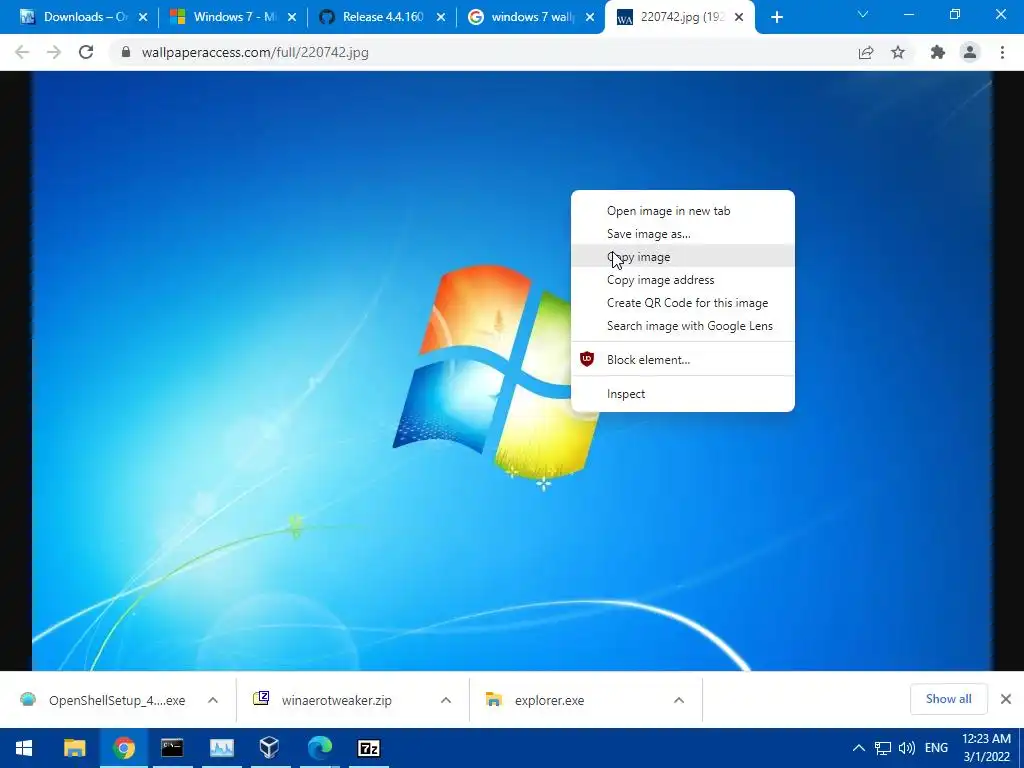Close the Windows 7 Microsoft tab

[292, 18]
